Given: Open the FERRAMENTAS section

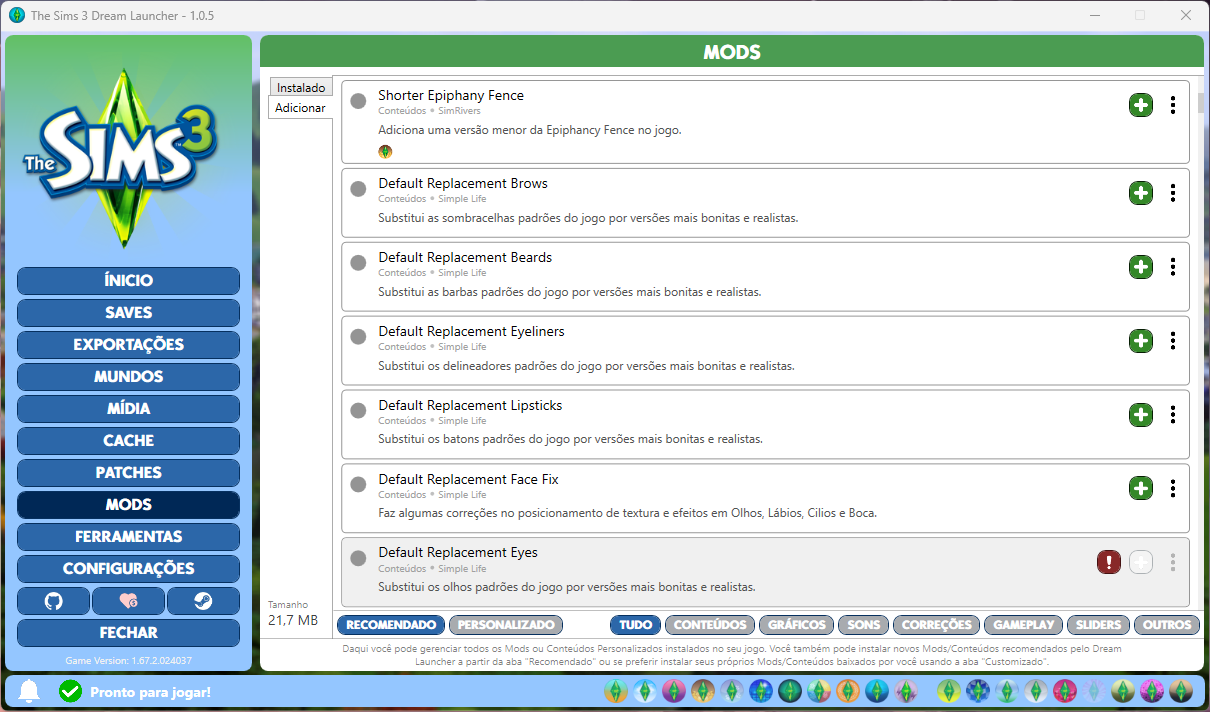Looking at the screenshot, I should coord(128,537).
